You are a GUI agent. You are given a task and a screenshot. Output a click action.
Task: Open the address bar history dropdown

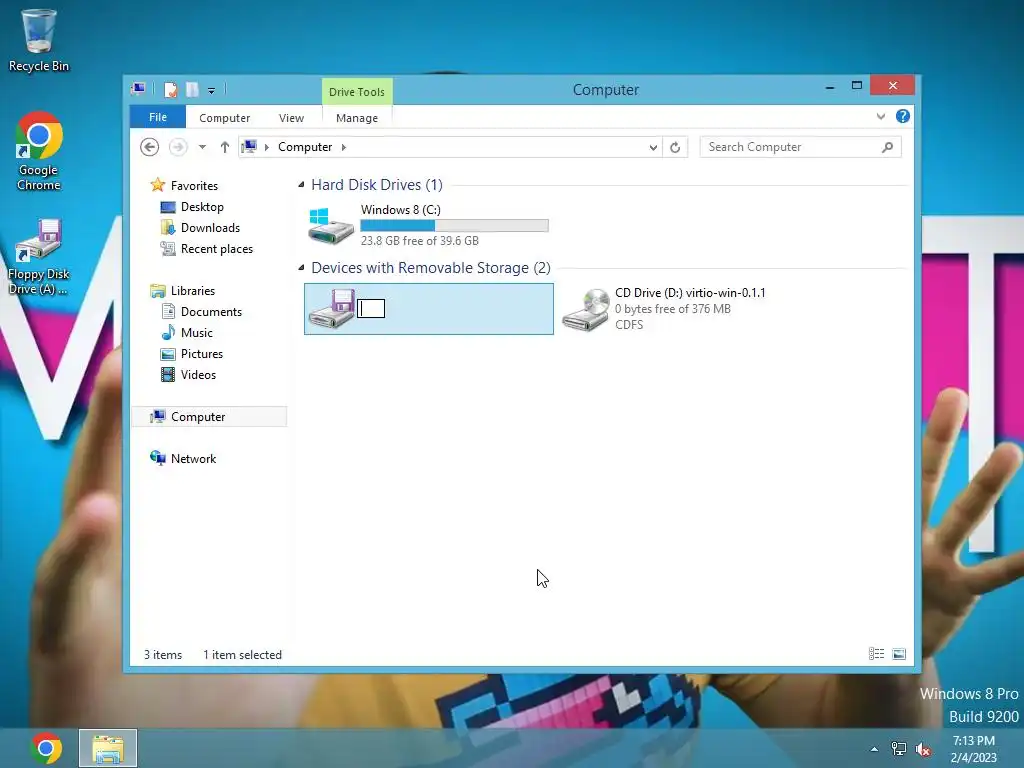[653, 148]
